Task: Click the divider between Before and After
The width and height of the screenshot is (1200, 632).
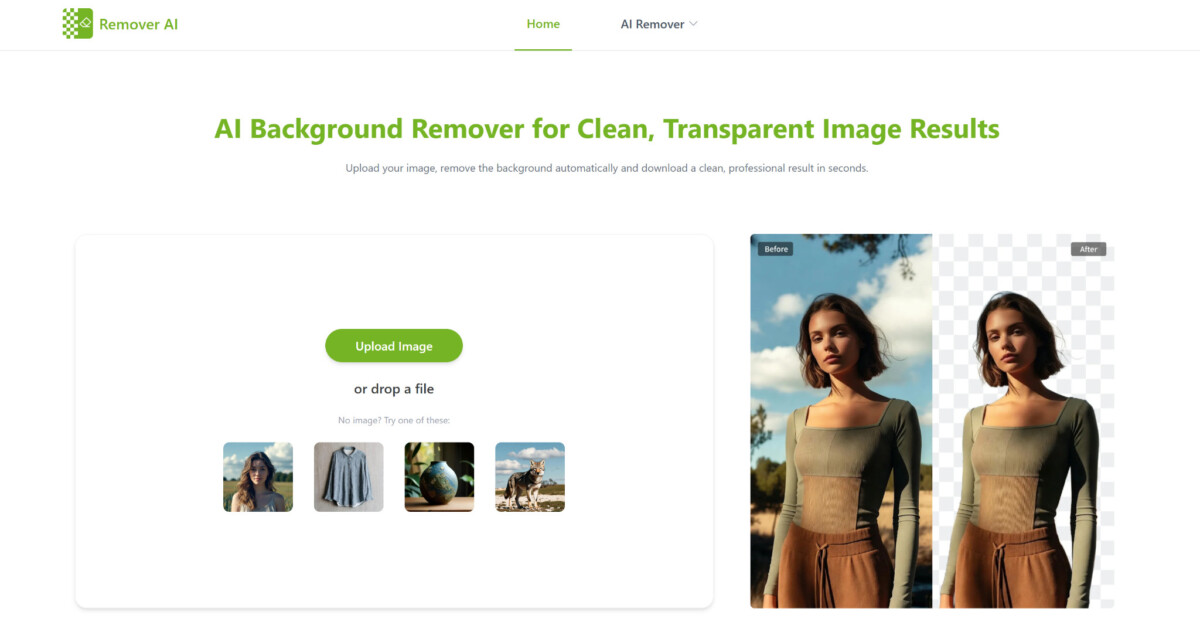Action: tap(932, 420)
